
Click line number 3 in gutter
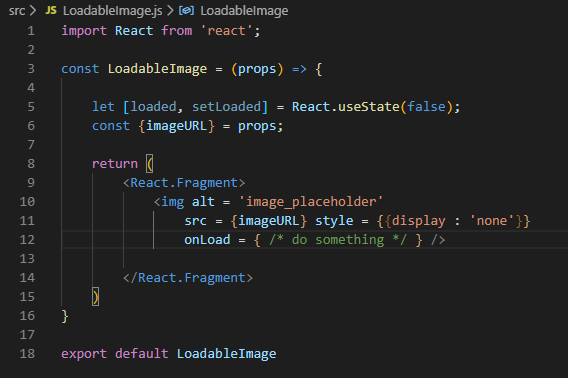tap(31, 69)
